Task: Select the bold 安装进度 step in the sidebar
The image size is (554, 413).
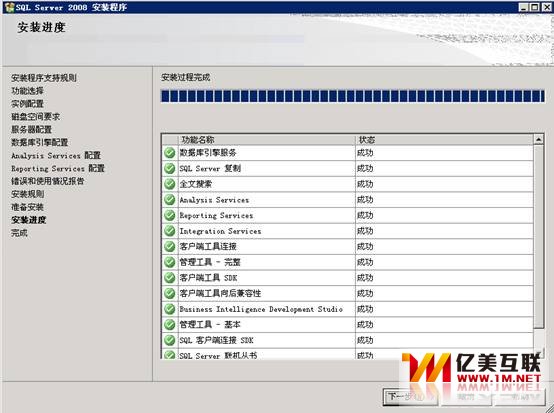Action: (x=29, y=220)
